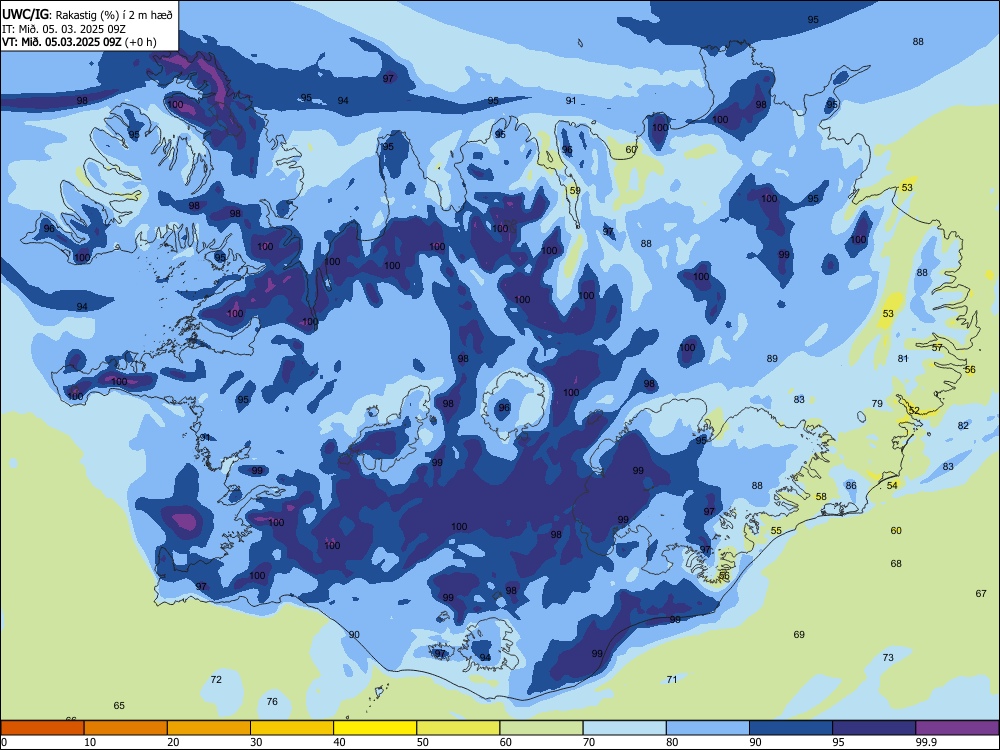Screen dimensions: 1000x750
Task: Click the title text 'Rakastig (%) í 2 m hæð'
Action: (x=114, y=15)
